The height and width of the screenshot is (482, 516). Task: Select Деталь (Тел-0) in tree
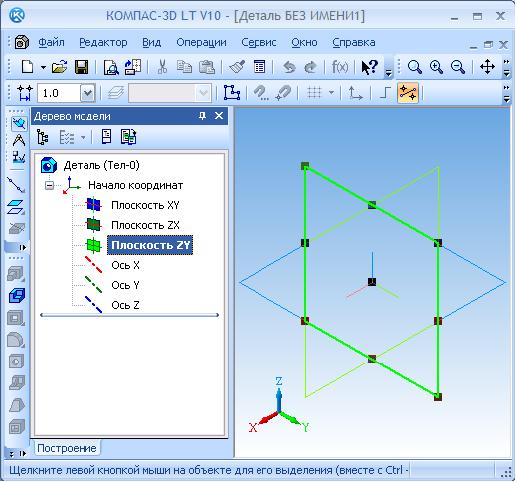101,165
